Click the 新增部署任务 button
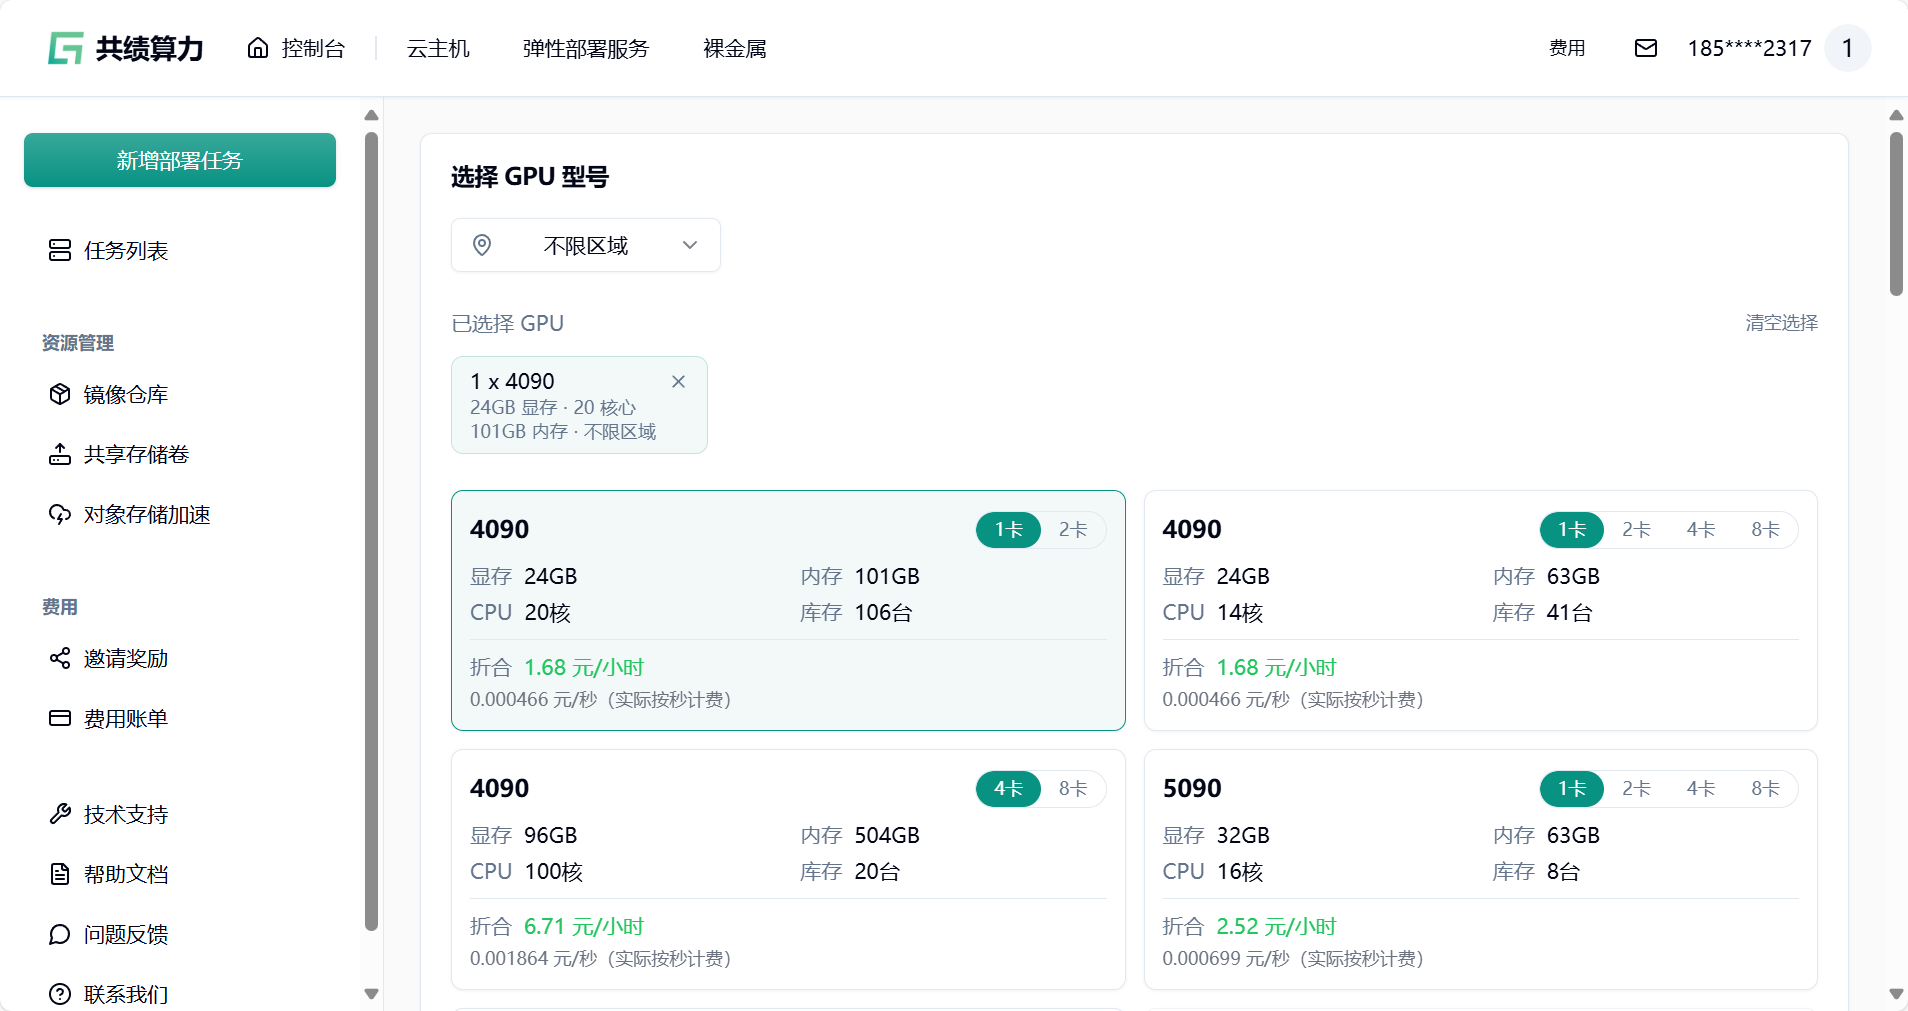This screenshot has width=1908, height=1011. click(180, 160)
